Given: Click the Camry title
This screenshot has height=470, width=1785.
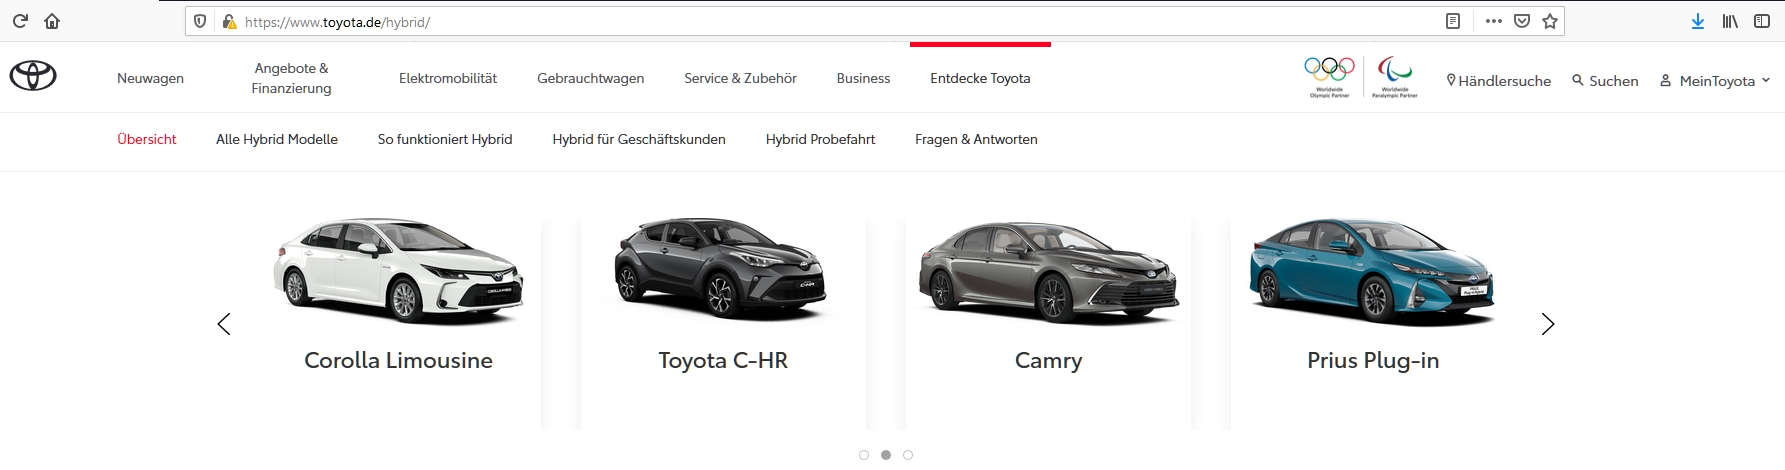Looking at the screenshot, I should (1048, 361).
